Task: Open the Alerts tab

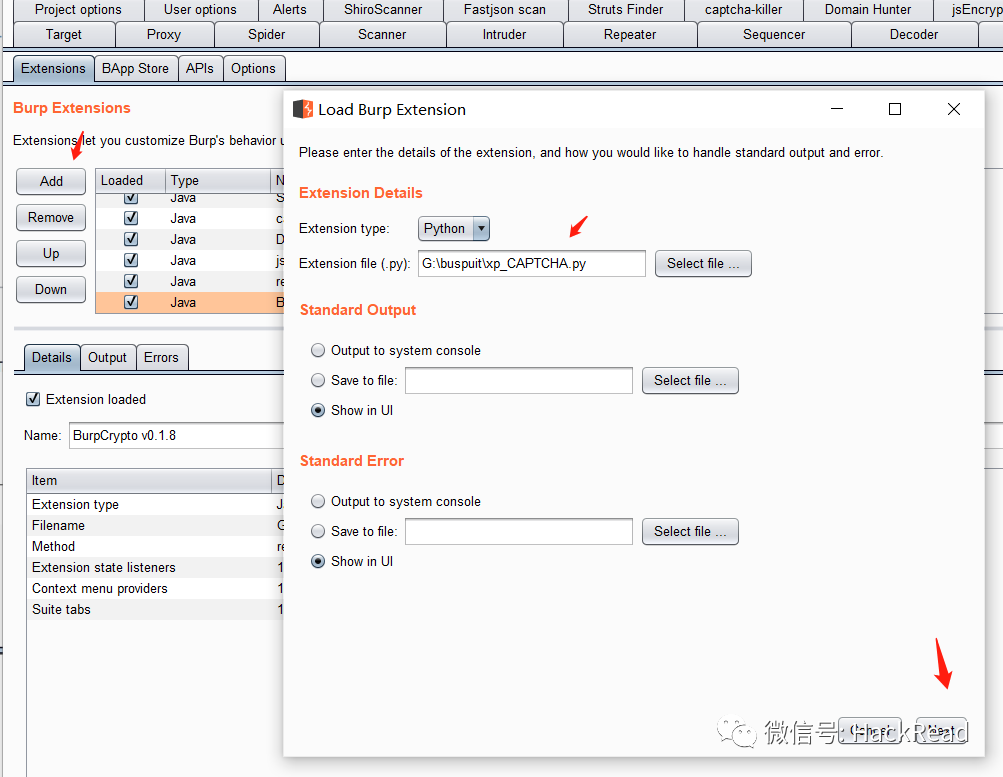Action: coord(290,10)
